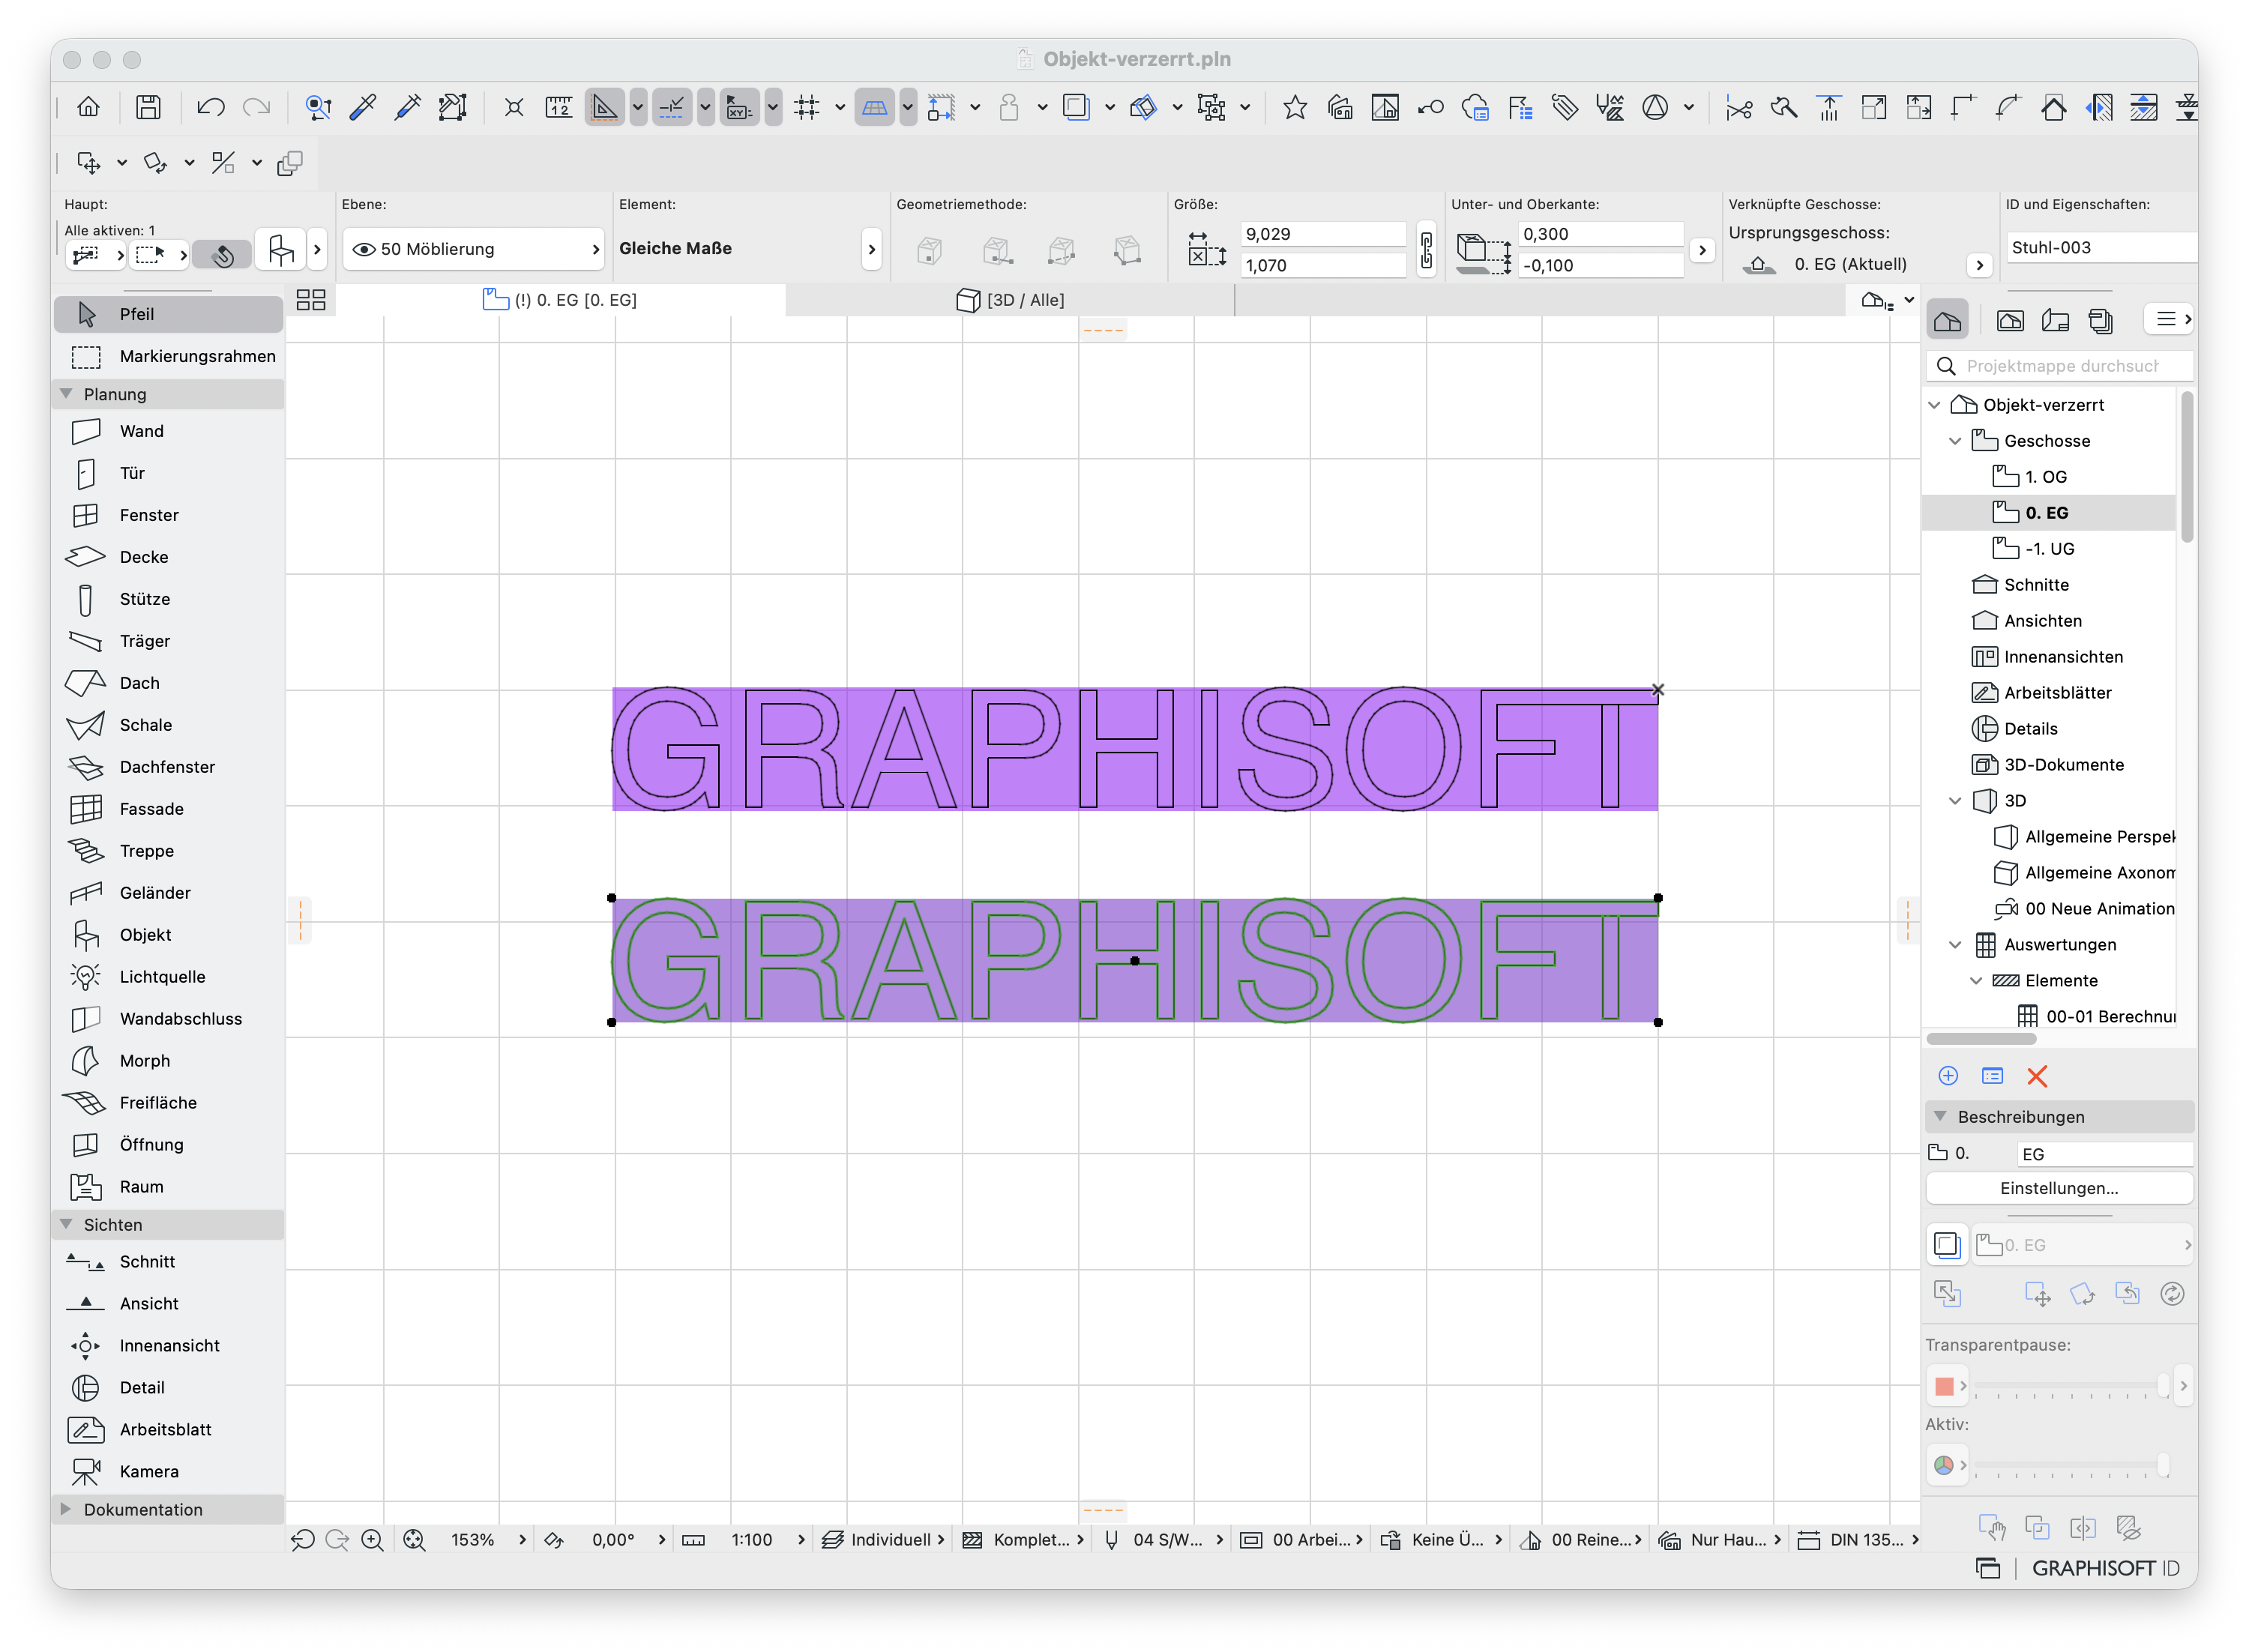The image size is (2249, 1652).
Task: Click the Home icon in toolbar
Action: pos(88,107)
